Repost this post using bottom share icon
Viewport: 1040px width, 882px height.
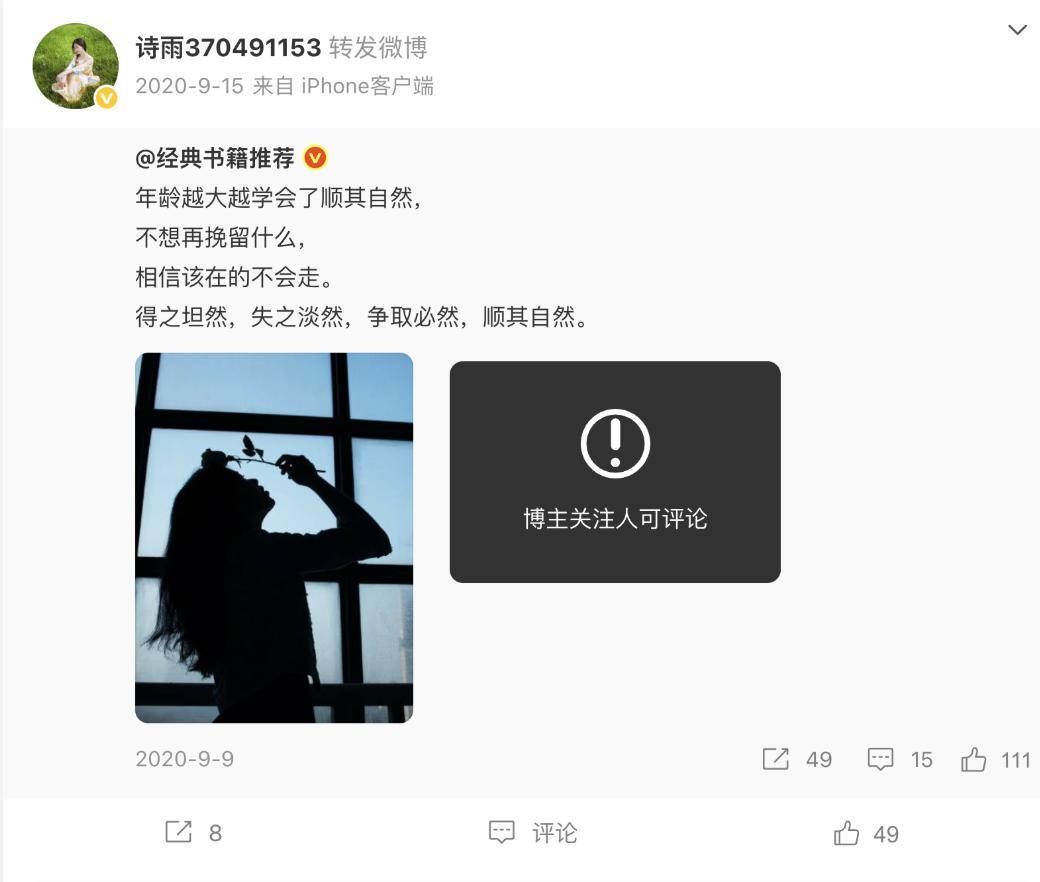coord(178,832)
